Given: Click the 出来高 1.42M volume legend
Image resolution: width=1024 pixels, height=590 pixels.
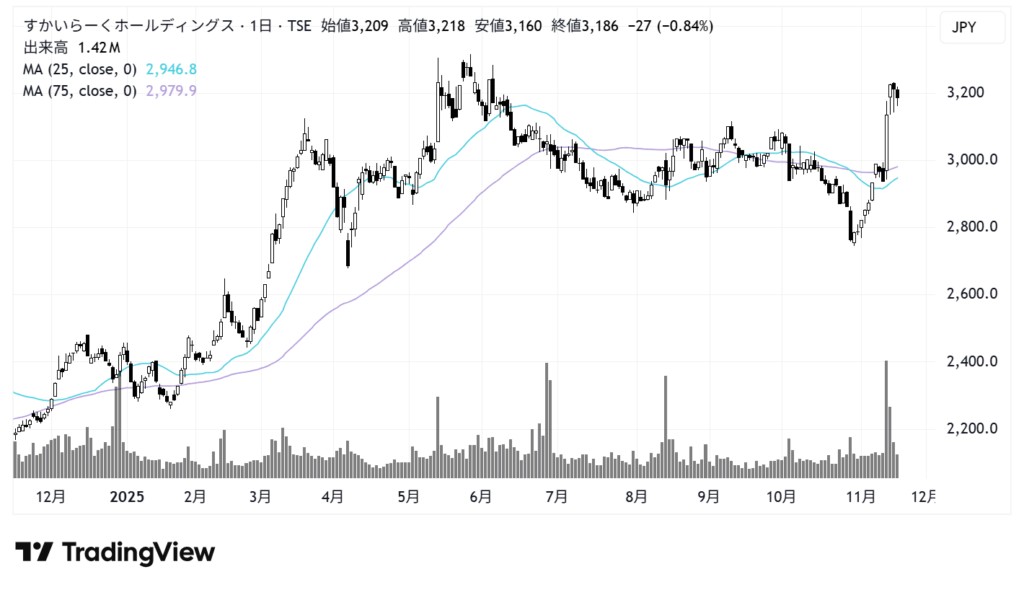Looking at the screenshot, I should (72, 47).
